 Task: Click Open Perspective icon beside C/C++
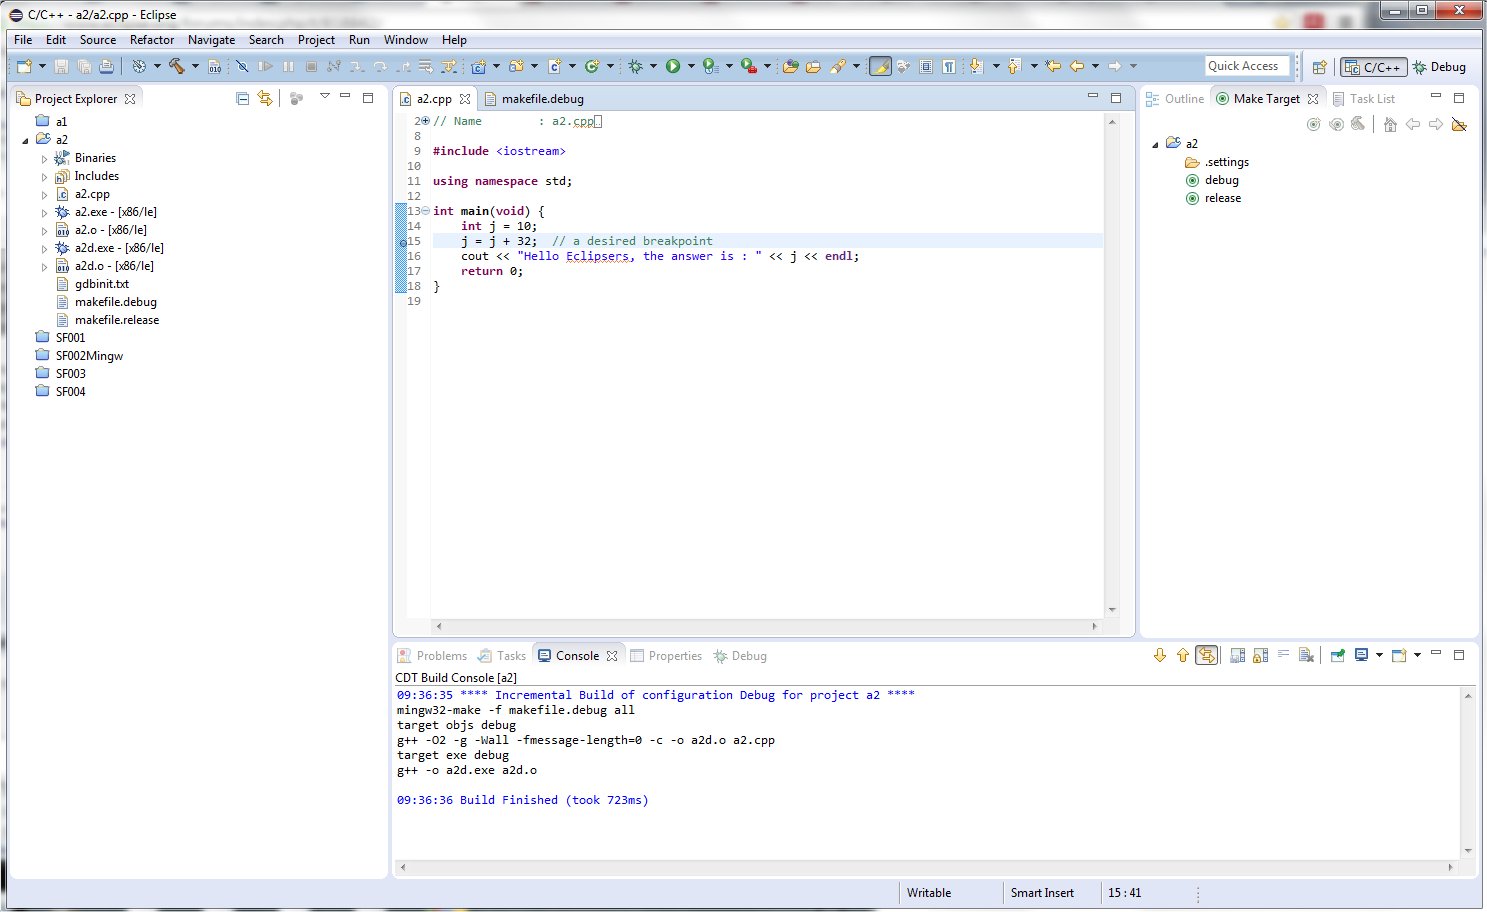click(1319, 67)
